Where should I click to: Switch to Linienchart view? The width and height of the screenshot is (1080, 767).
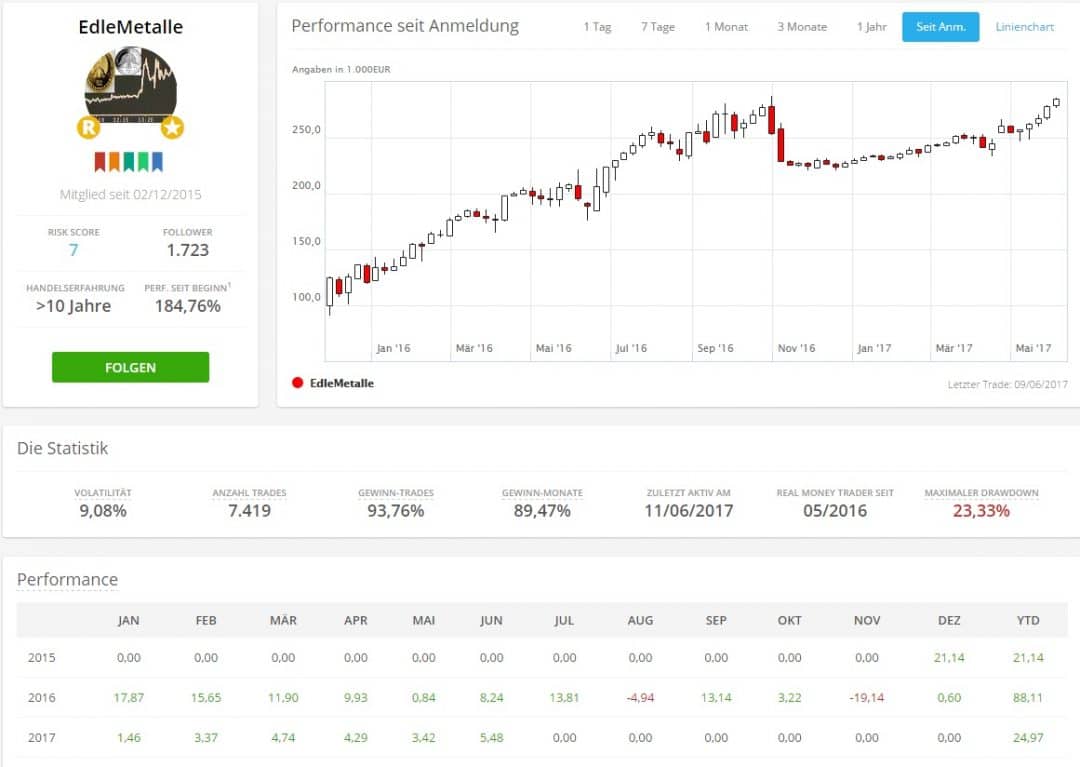(x=1024, y=27)
